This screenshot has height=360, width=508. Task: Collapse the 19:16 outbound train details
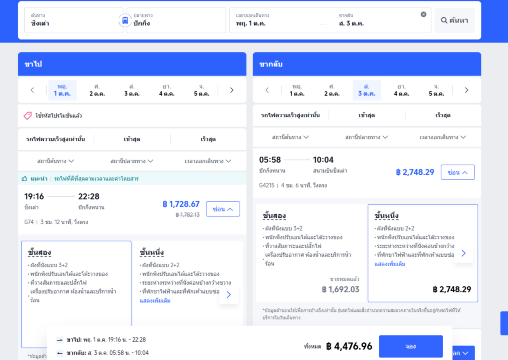223,209
